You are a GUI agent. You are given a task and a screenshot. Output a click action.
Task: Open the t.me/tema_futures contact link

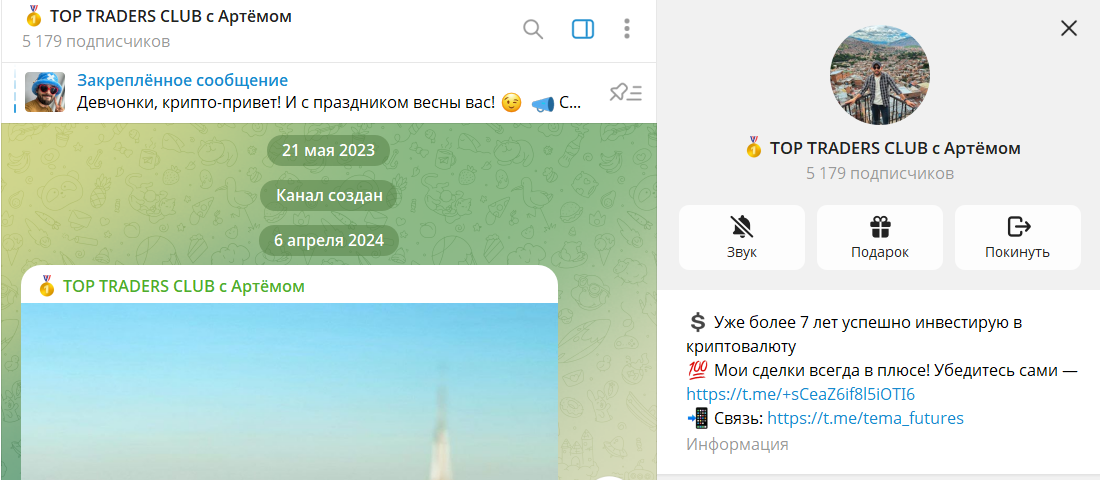coord(865,418)
